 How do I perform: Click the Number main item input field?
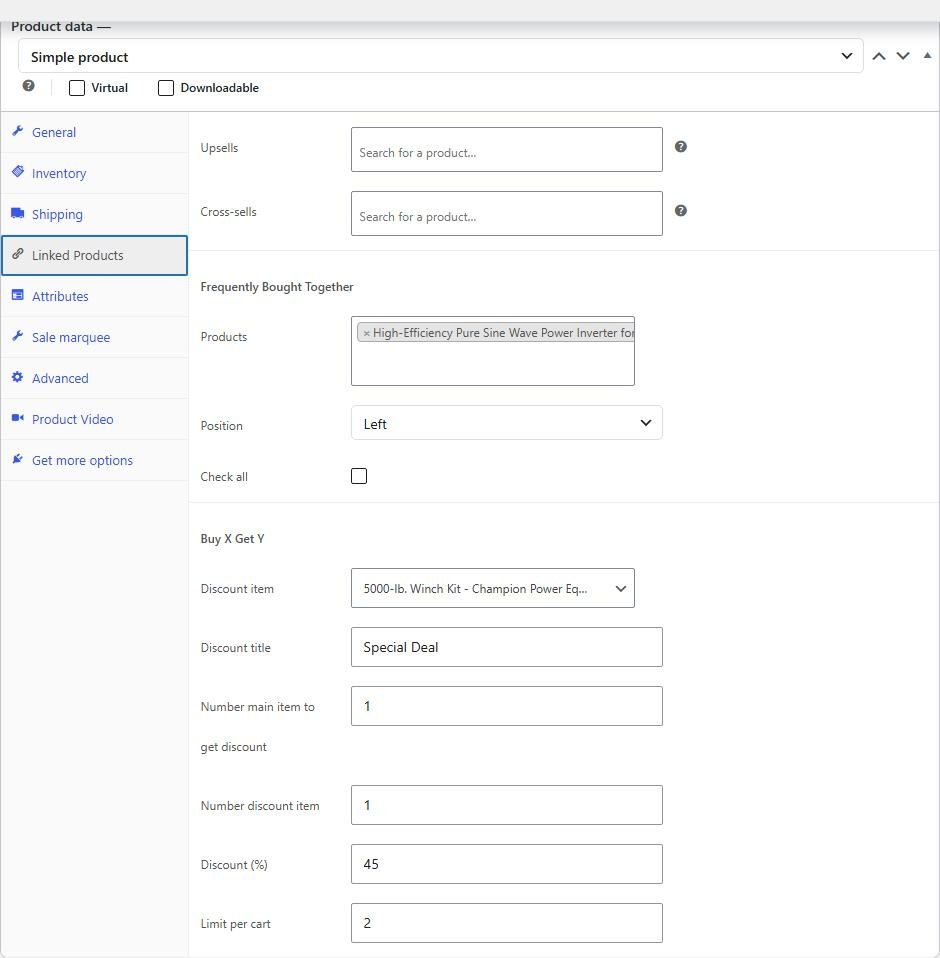coord(506,706)
